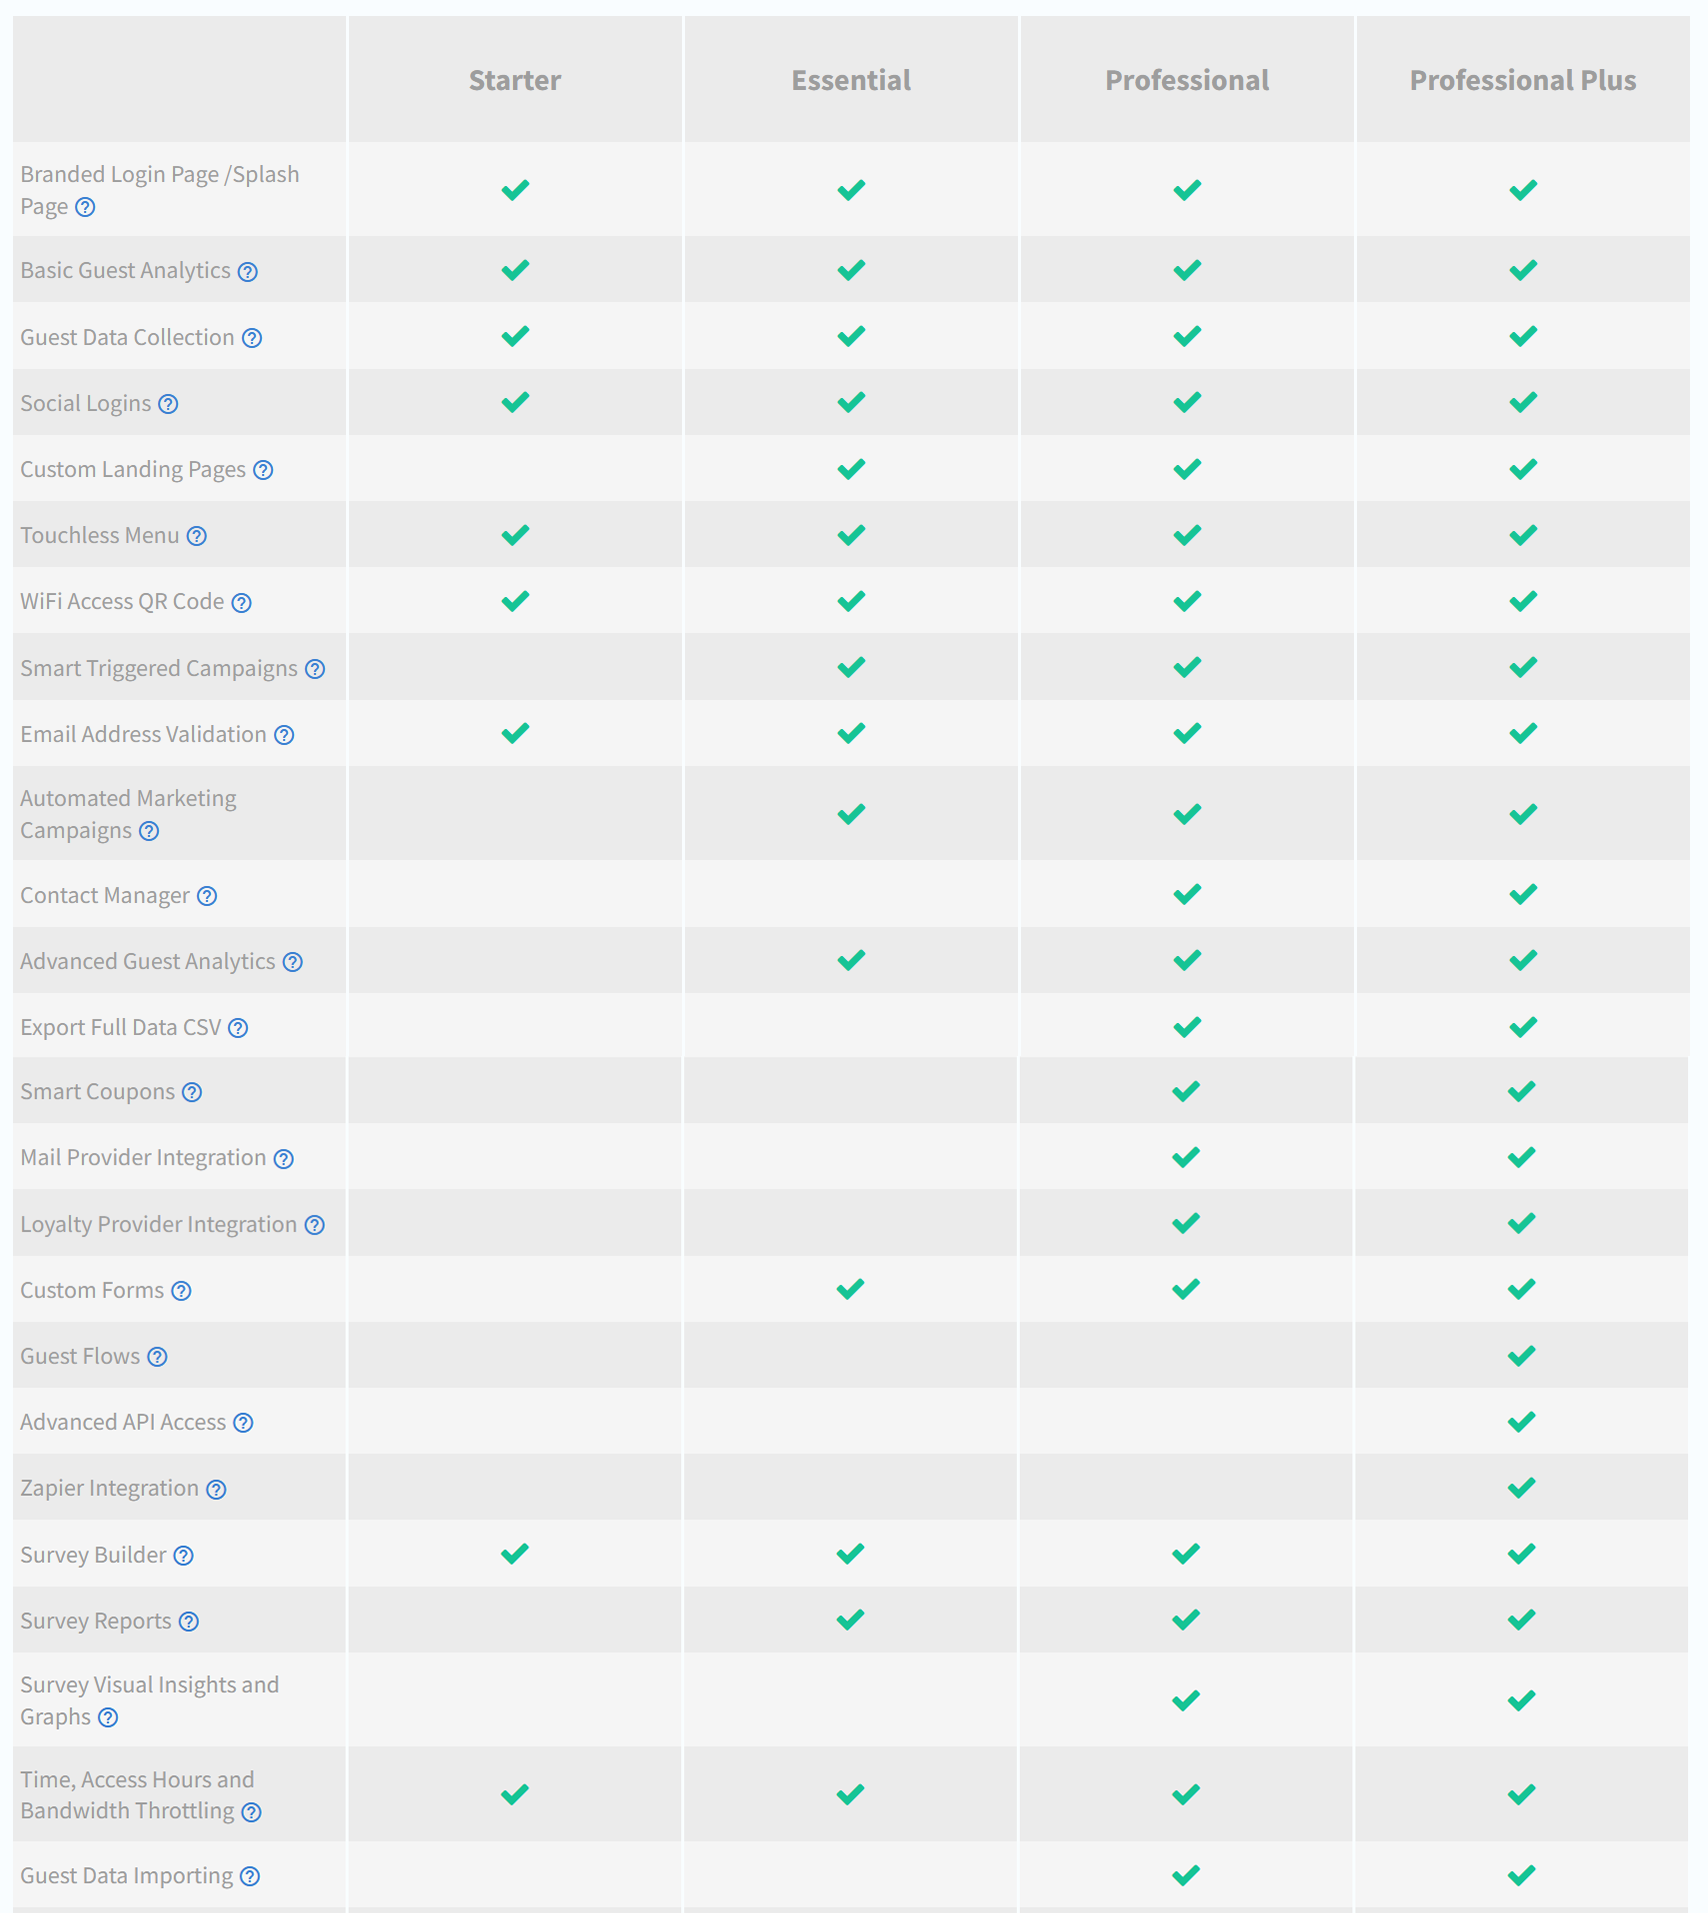Click help icon next to Basic Guest Analytics
This screenshot has width=1708, height=1913.
(248, 272)
